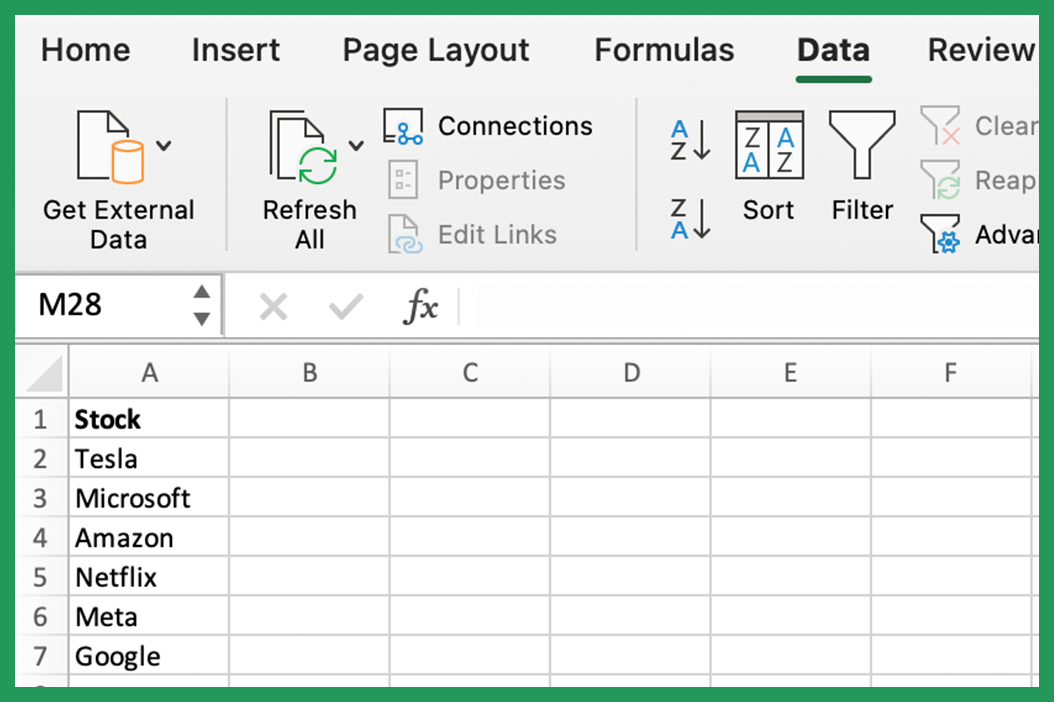Select row 3 header

40,498
